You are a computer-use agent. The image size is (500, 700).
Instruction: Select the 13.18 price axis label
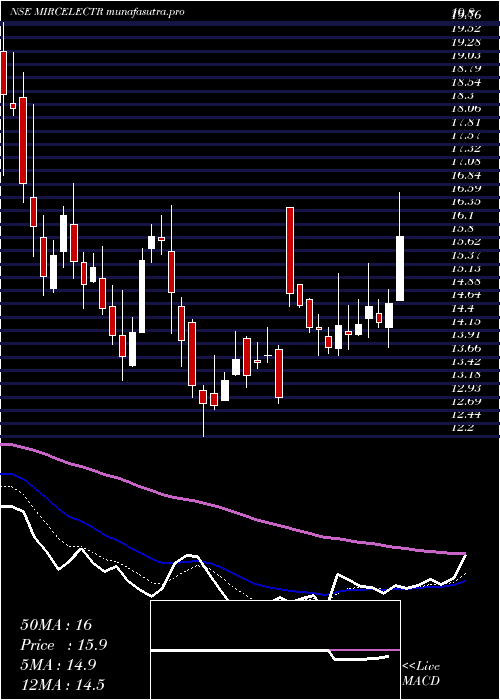[x=466, y=375]
